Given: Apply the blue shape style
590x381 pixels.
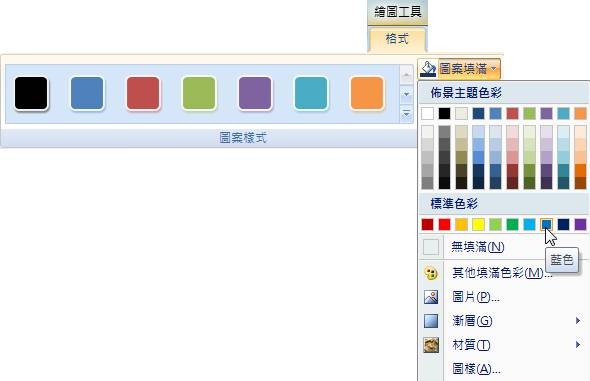Looking at the screenshot, I should click(87, 93).
